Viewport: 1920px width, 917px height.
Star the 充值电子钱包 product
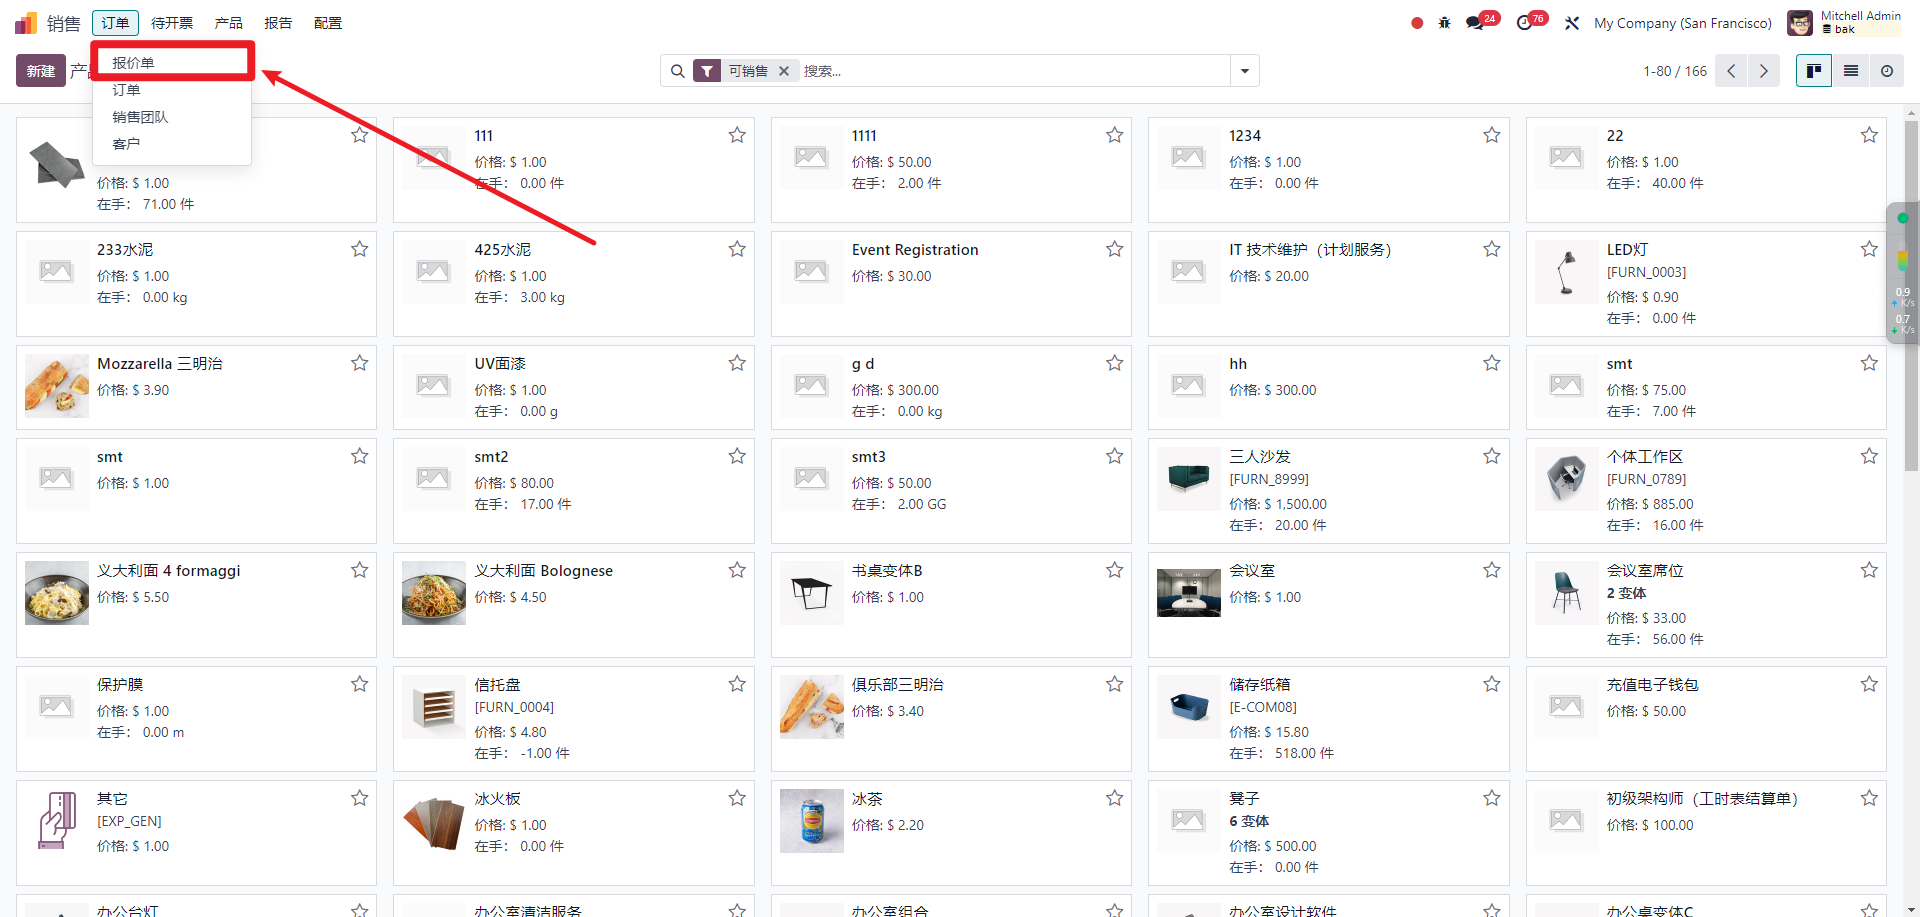1869,684
